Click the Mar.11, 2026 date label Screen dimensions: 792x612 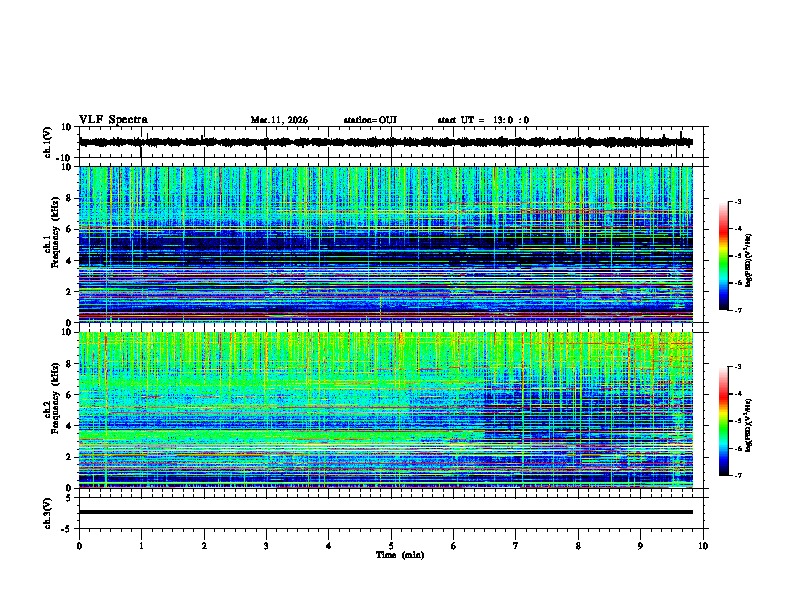(x=279, y=120)
